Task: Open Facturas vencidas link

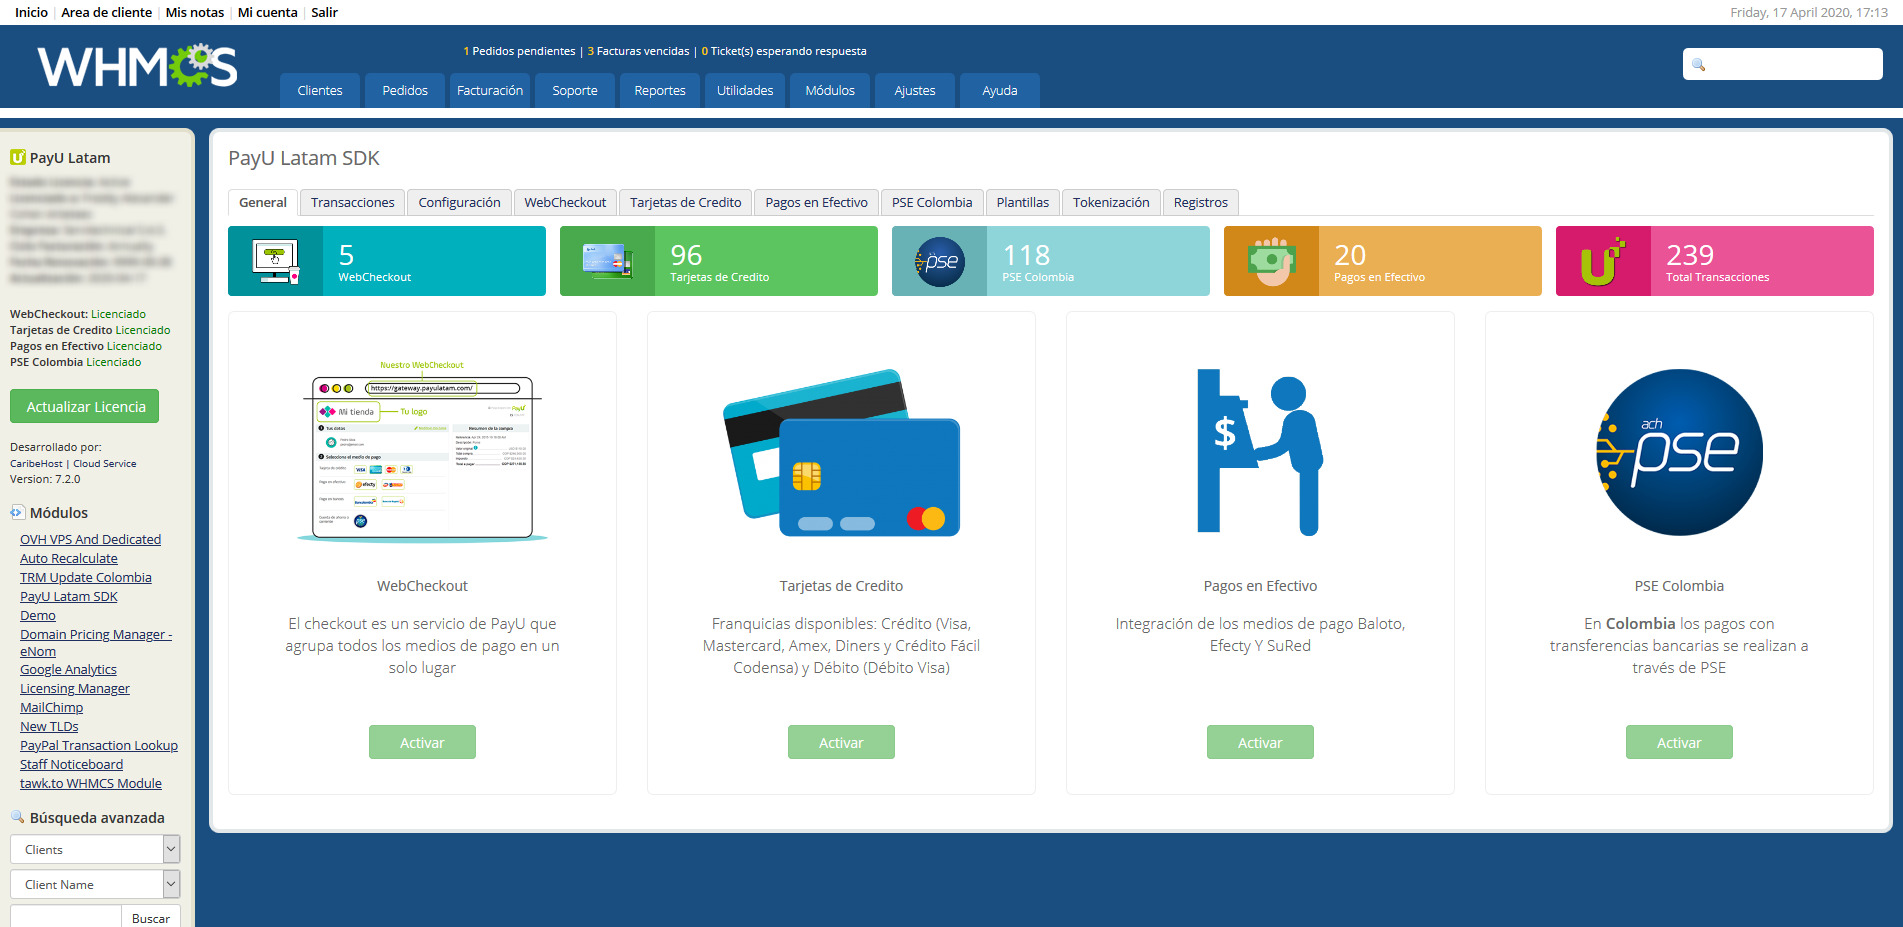Action: pos(638,51)
